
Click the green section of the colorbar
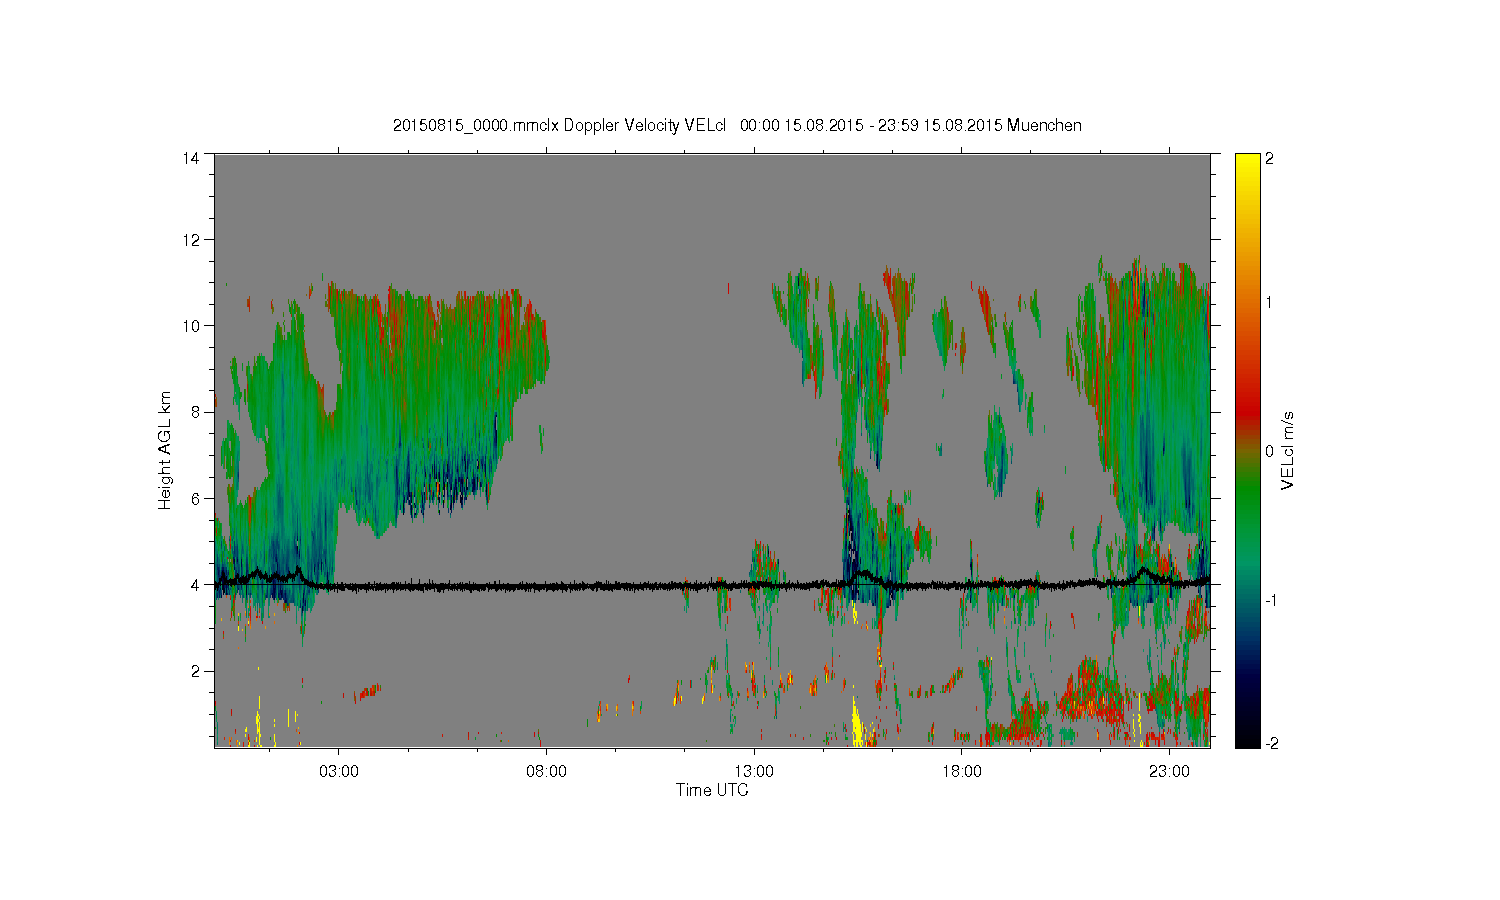pos(1247,500)
